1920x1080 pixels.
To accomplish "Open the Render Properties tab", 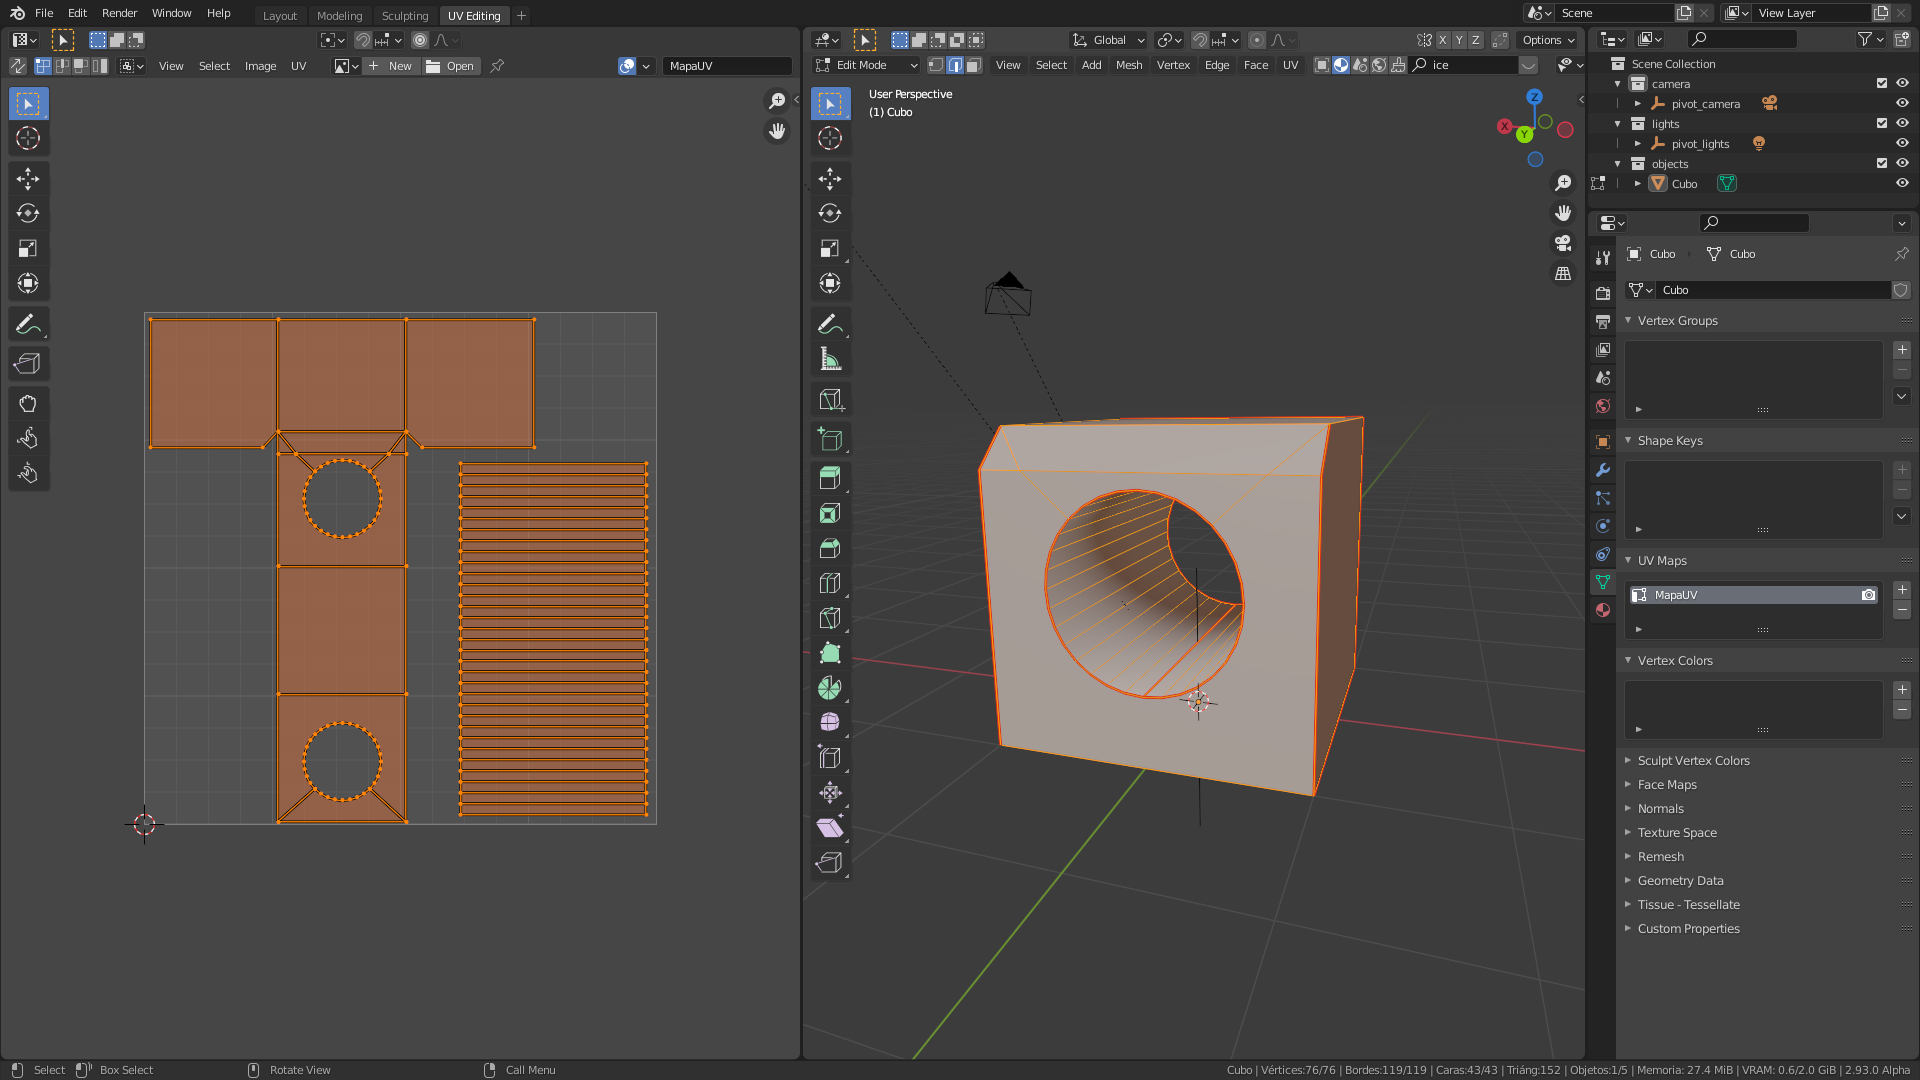I will pos(1603,291).
